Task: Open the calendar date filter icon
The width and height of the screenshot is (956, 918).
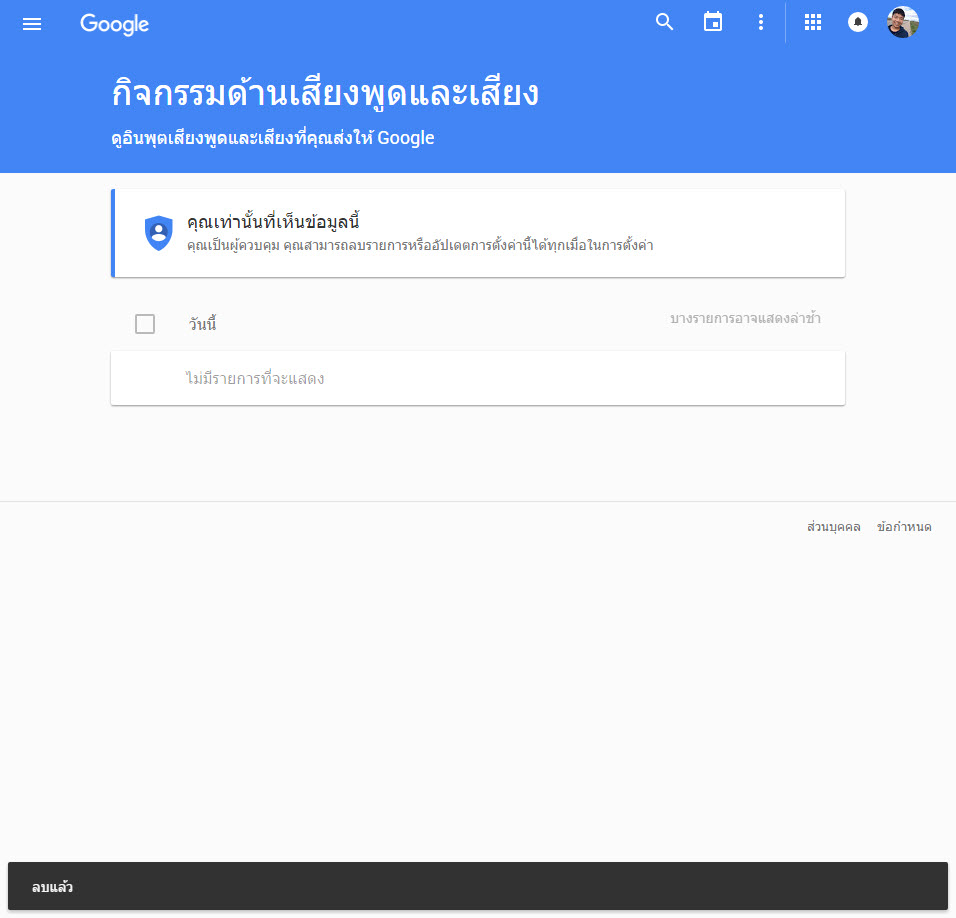Action: [x=713, y=23]
